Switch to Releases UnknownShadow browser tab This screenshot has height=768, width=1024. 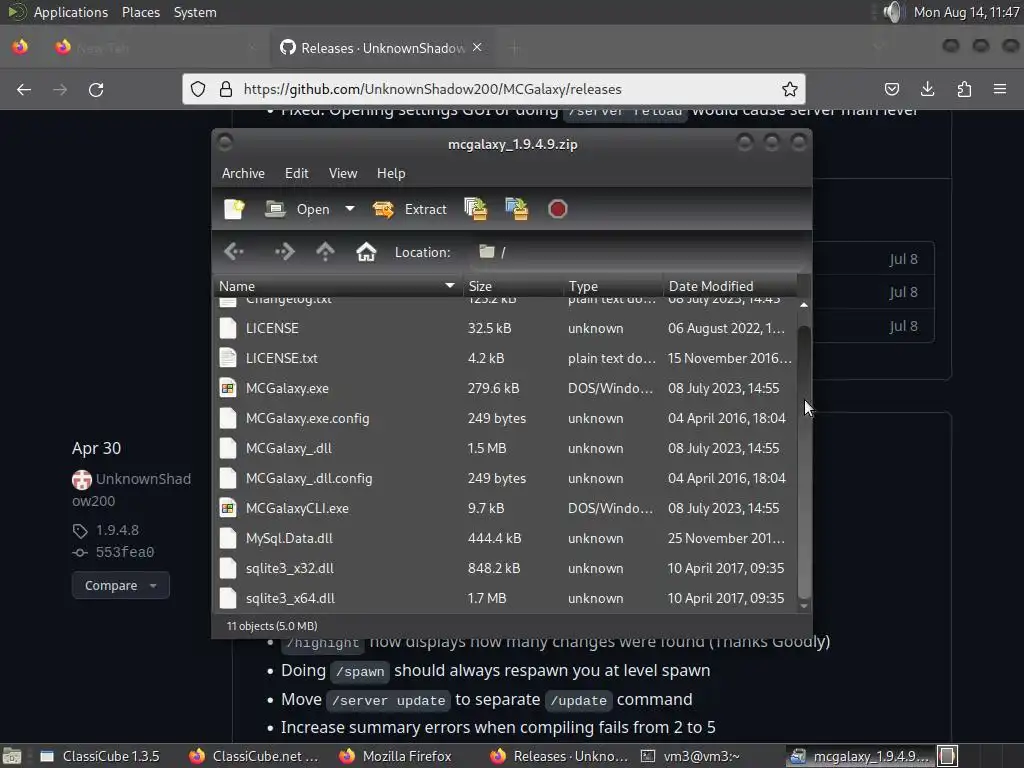382,48
